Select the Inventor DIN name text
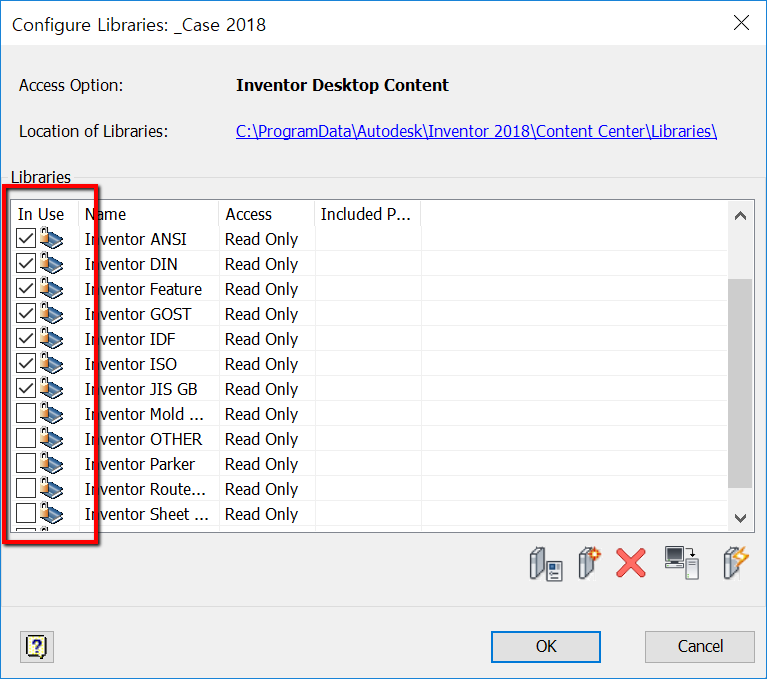 click(x=131, y=264)
